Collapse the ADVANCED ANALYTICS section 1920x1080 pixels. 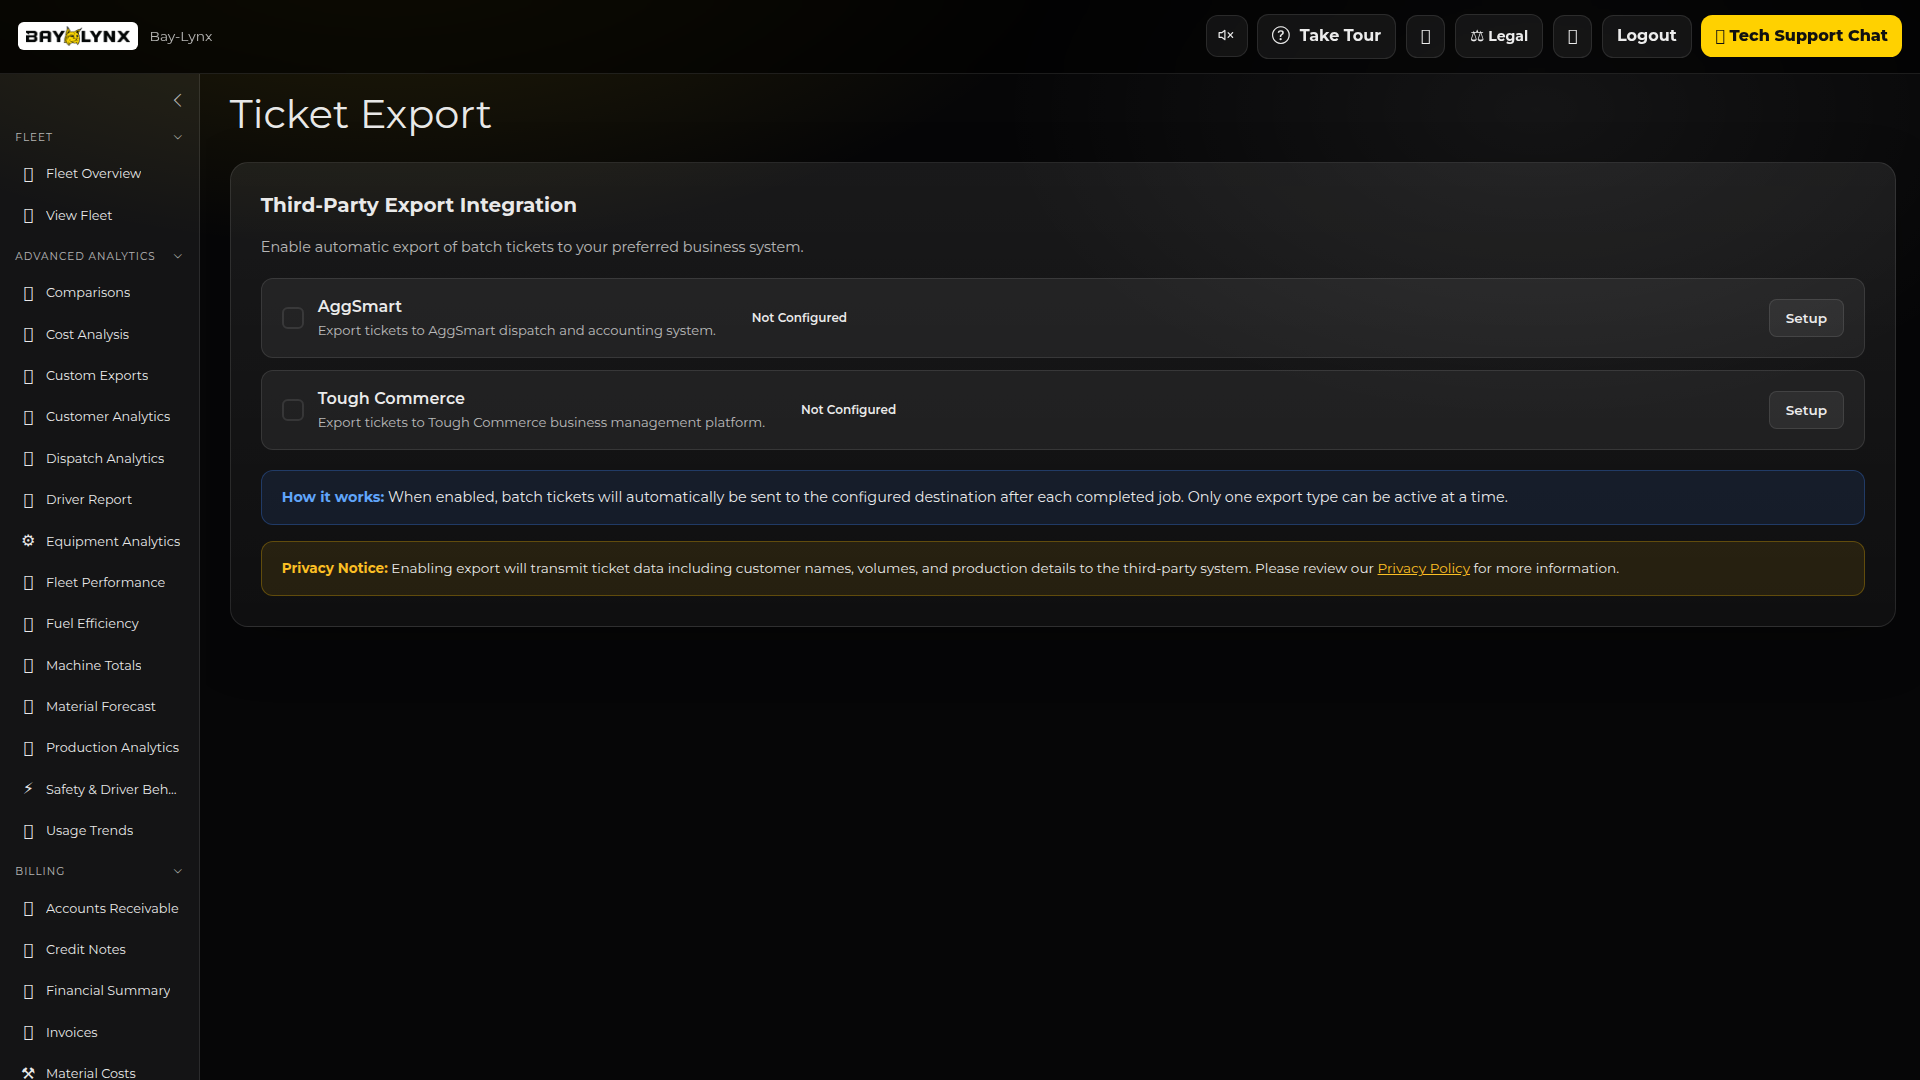coord(177,256)
